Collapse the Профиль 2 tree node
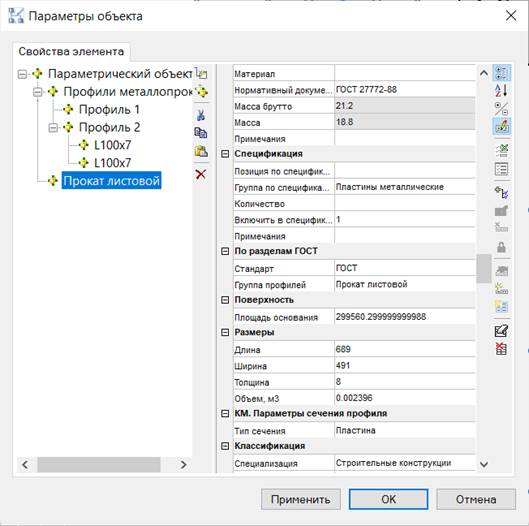Screen dimensions: 529x526 [53, 128]
